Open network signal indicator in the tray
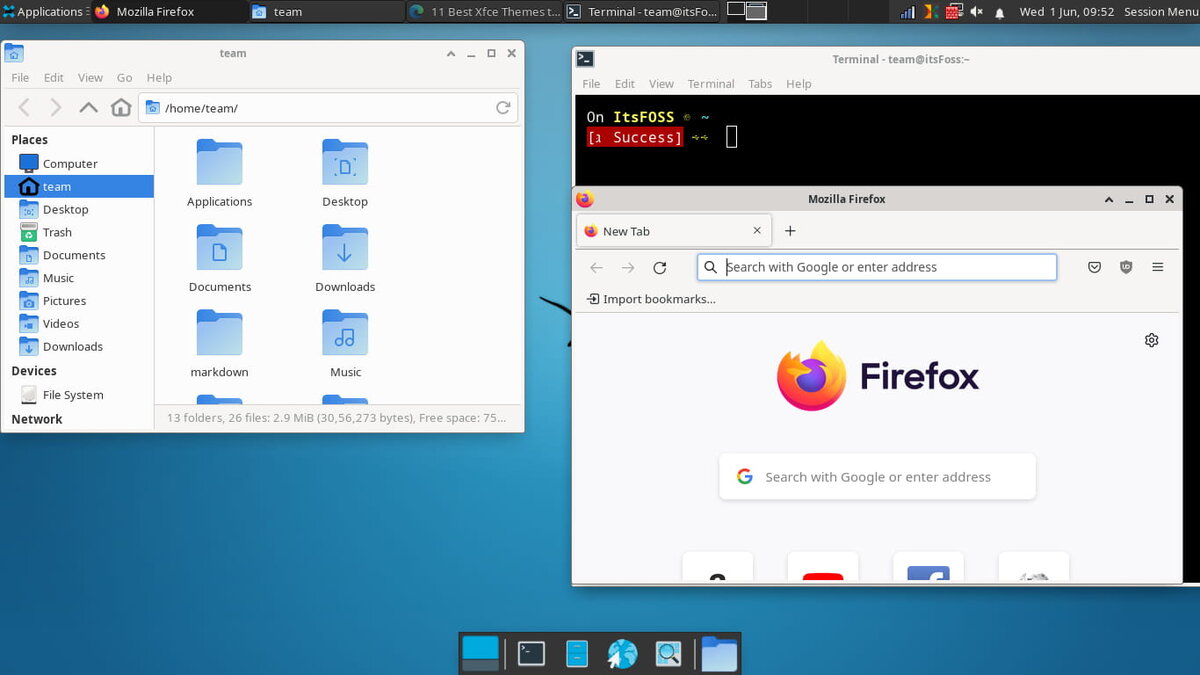The height and width of the screenshot is (675, 1200). coord(908,12)
